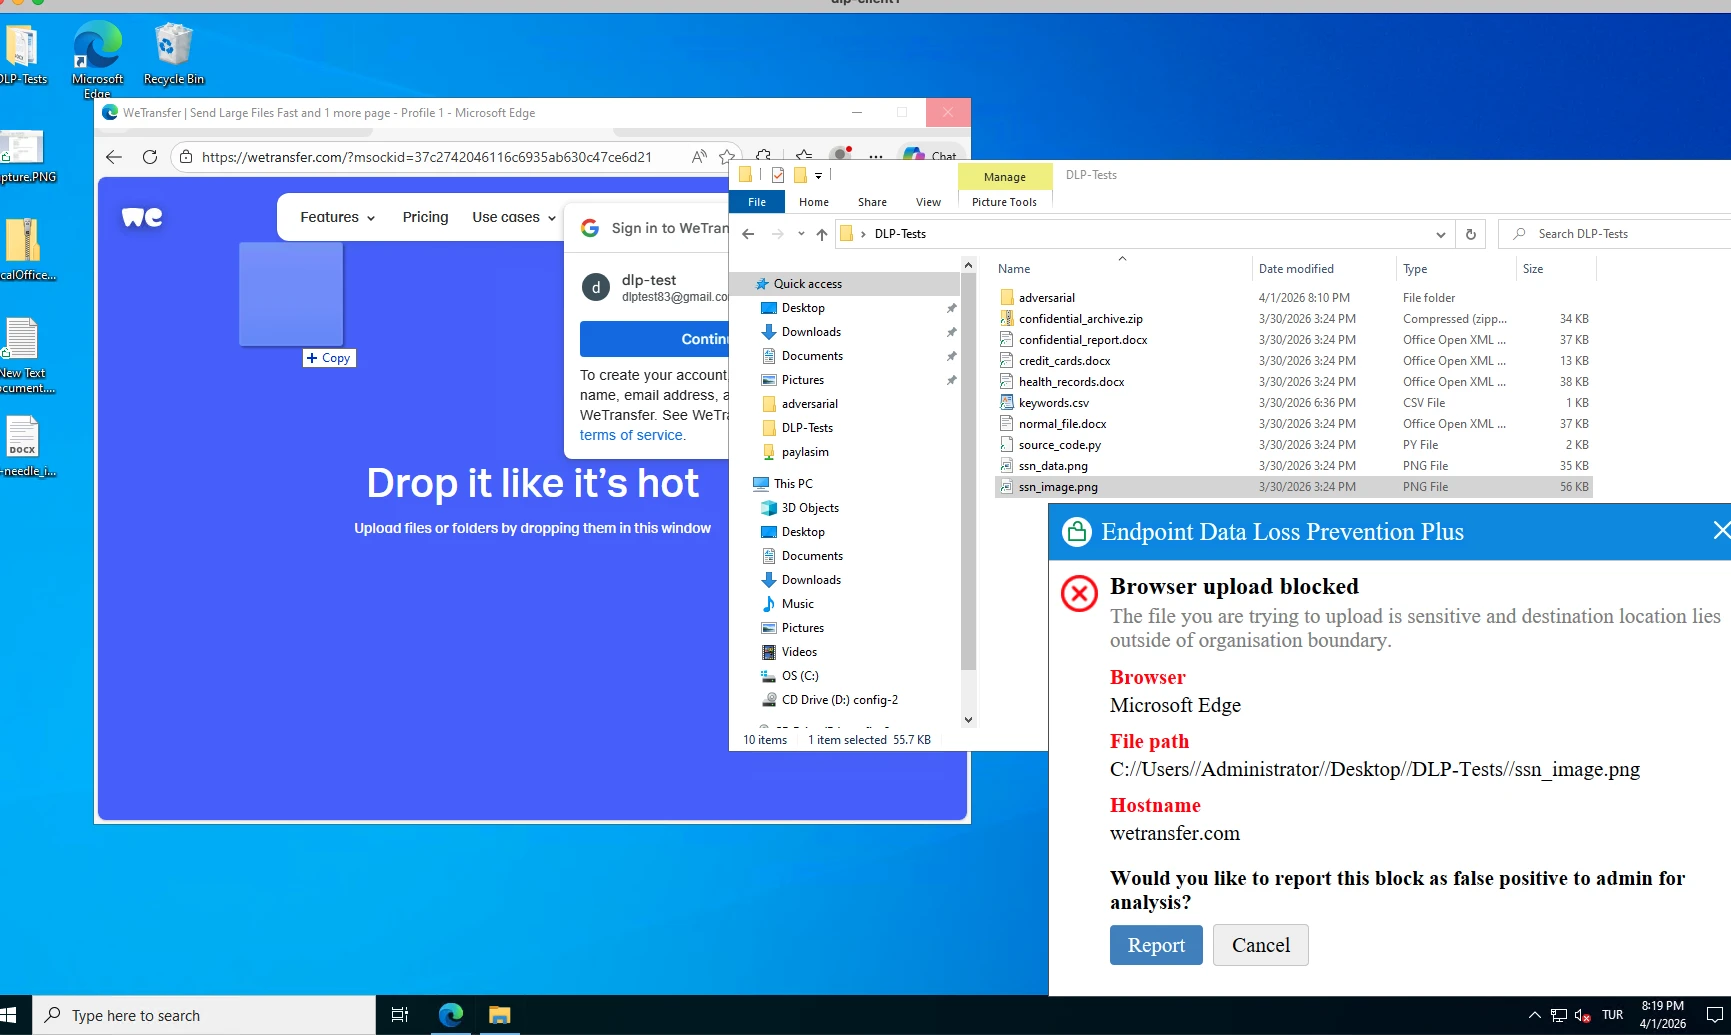The width and height of the screenshot is (1731, 1035).
Task: Open OS (C:) drive in navigation pane
Action: (x=800, y=676)
